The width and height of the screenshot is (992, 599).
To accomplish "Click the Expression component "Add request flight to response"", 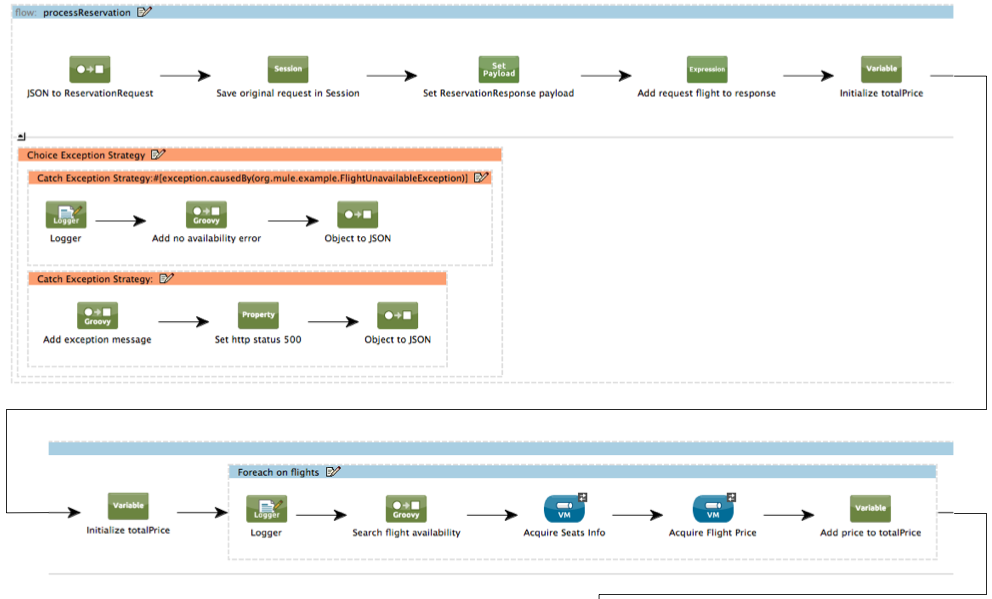I will 707,68.
